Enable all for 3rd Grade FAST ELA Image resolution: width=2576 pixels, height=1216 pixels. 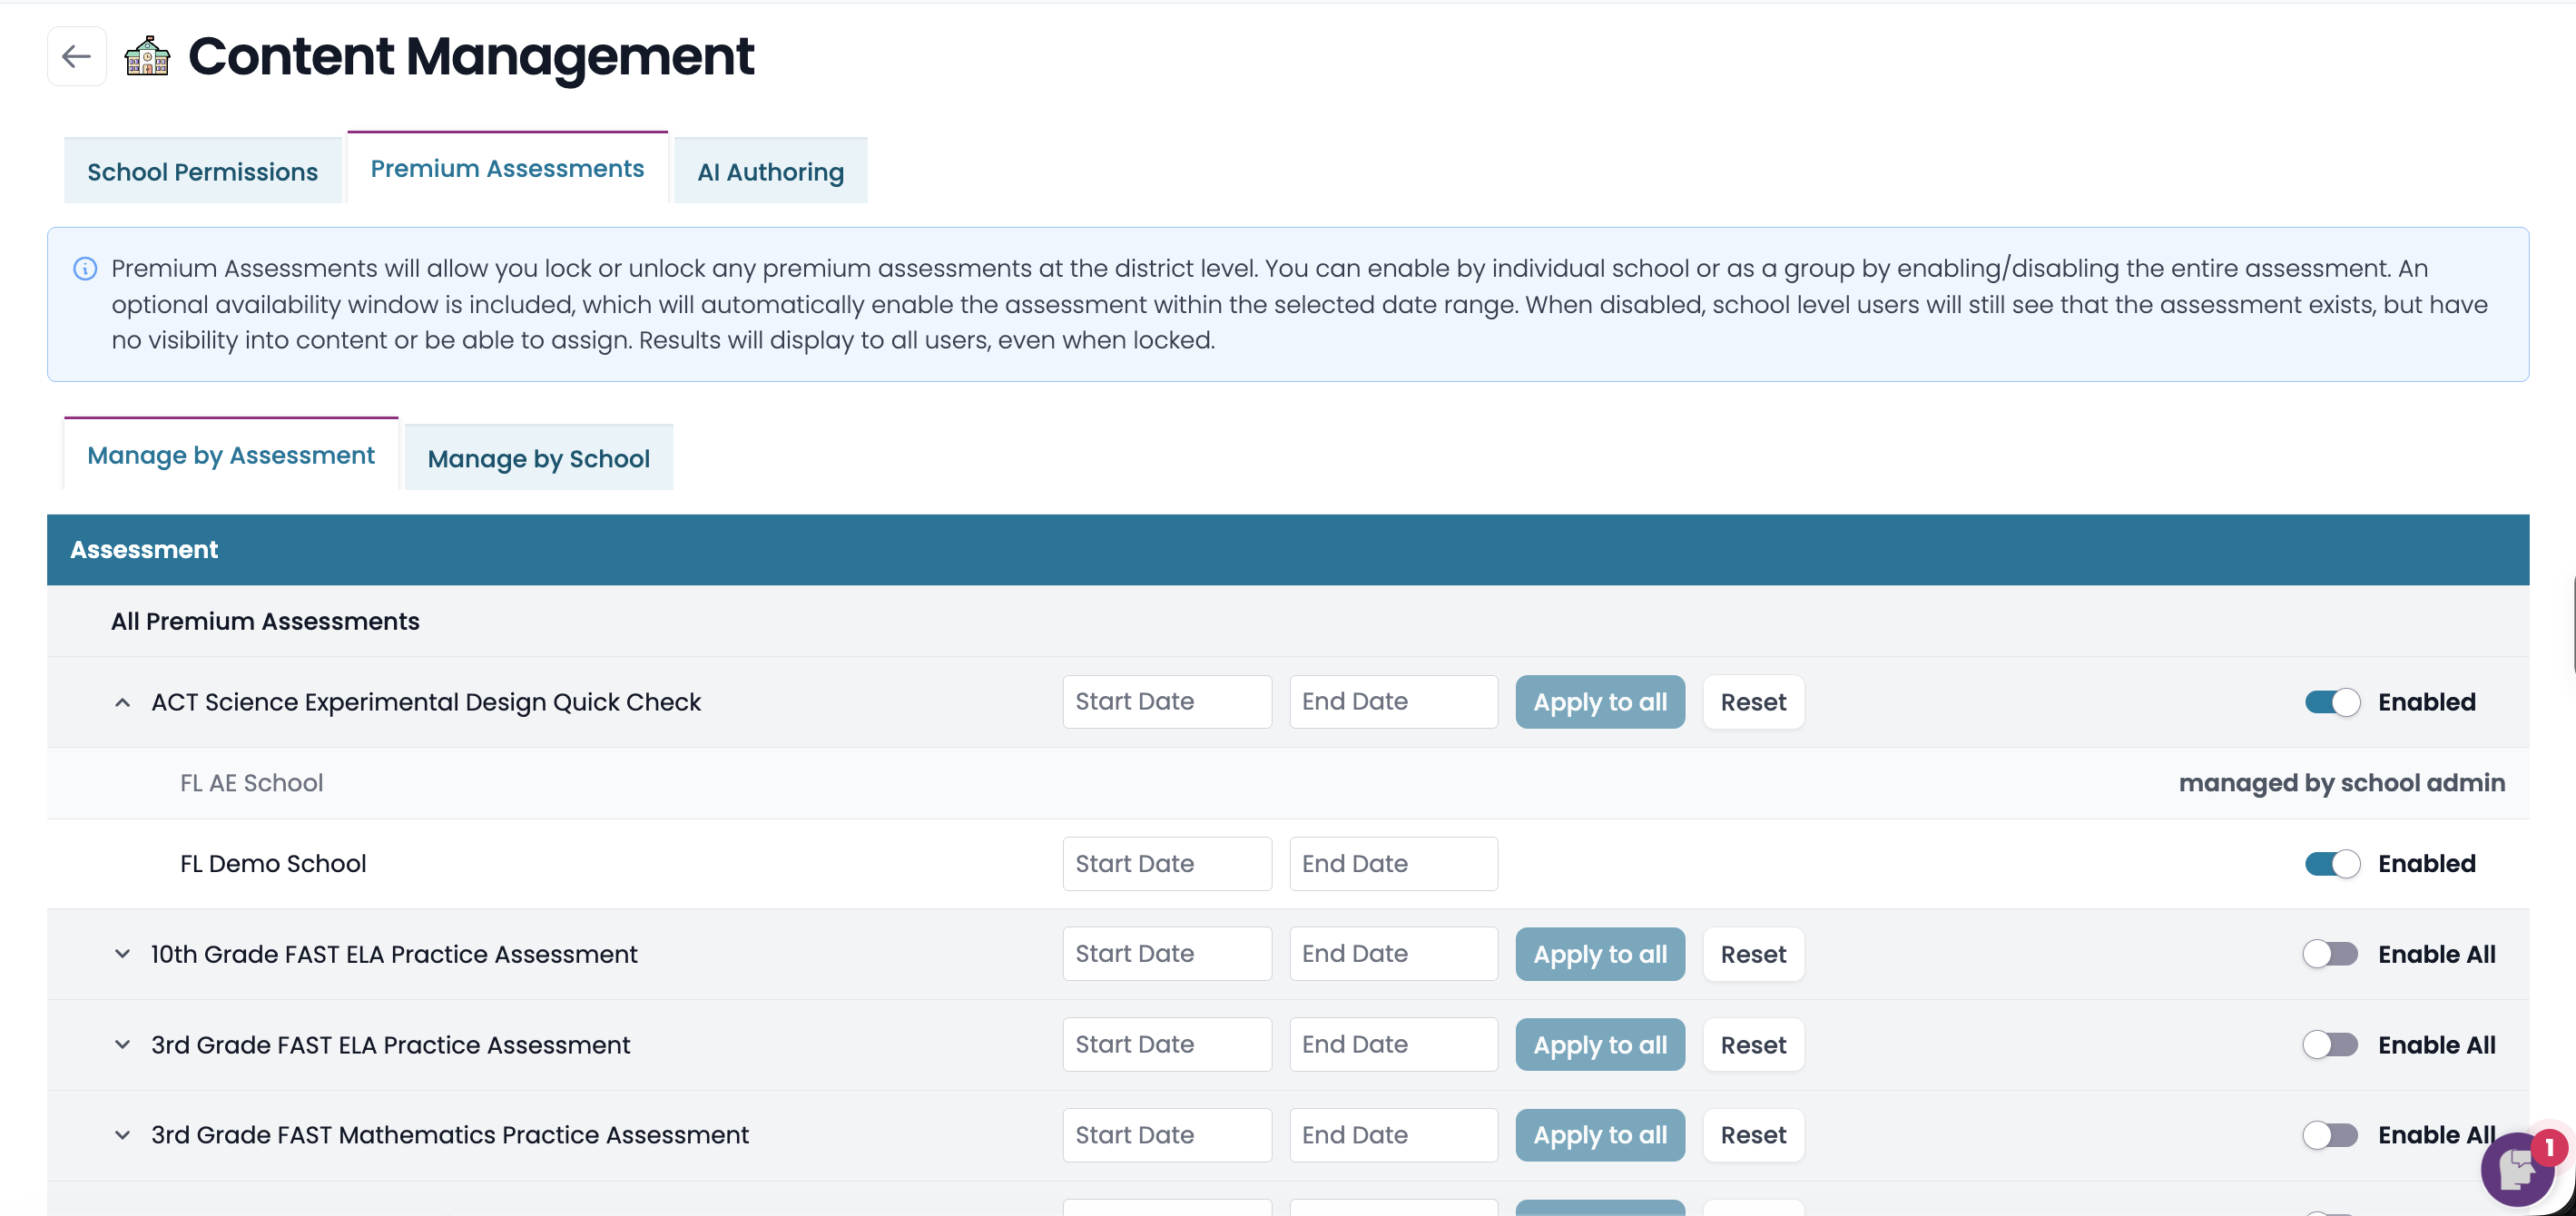click(x=2331, y=1045)
